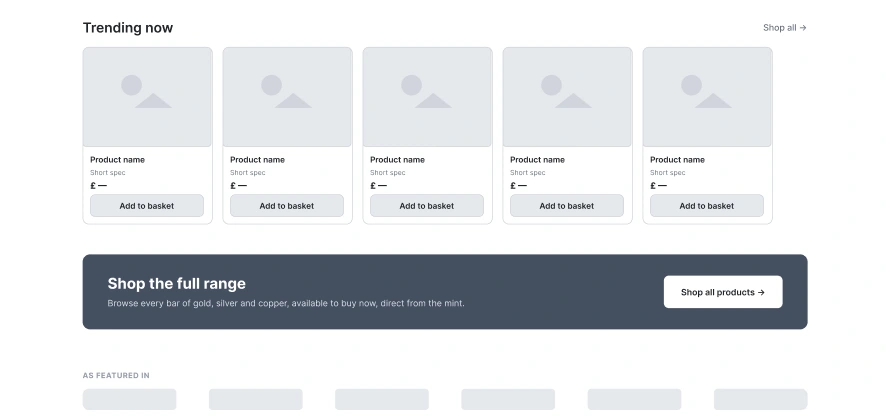
Task: Click the Shop the full range heading
Action: [177, 284]
